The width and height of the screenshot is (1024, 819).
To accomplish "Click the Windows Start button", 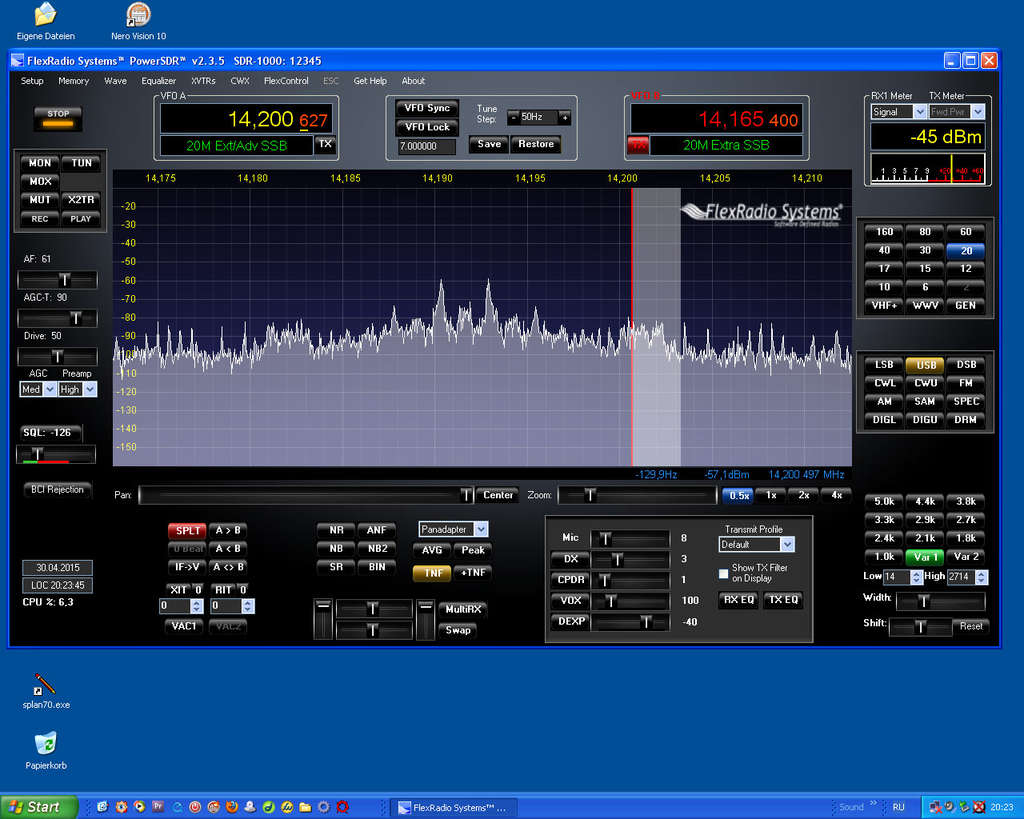I will [37, 807].
